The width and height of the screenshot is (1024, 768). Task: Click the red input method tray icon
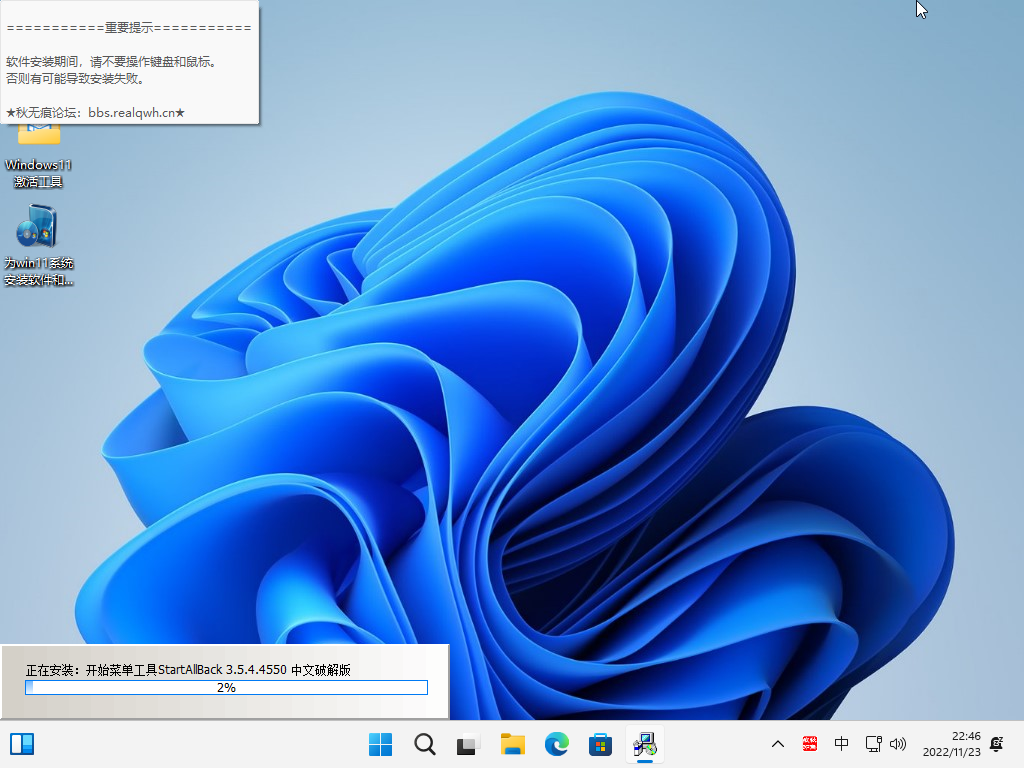810,744
